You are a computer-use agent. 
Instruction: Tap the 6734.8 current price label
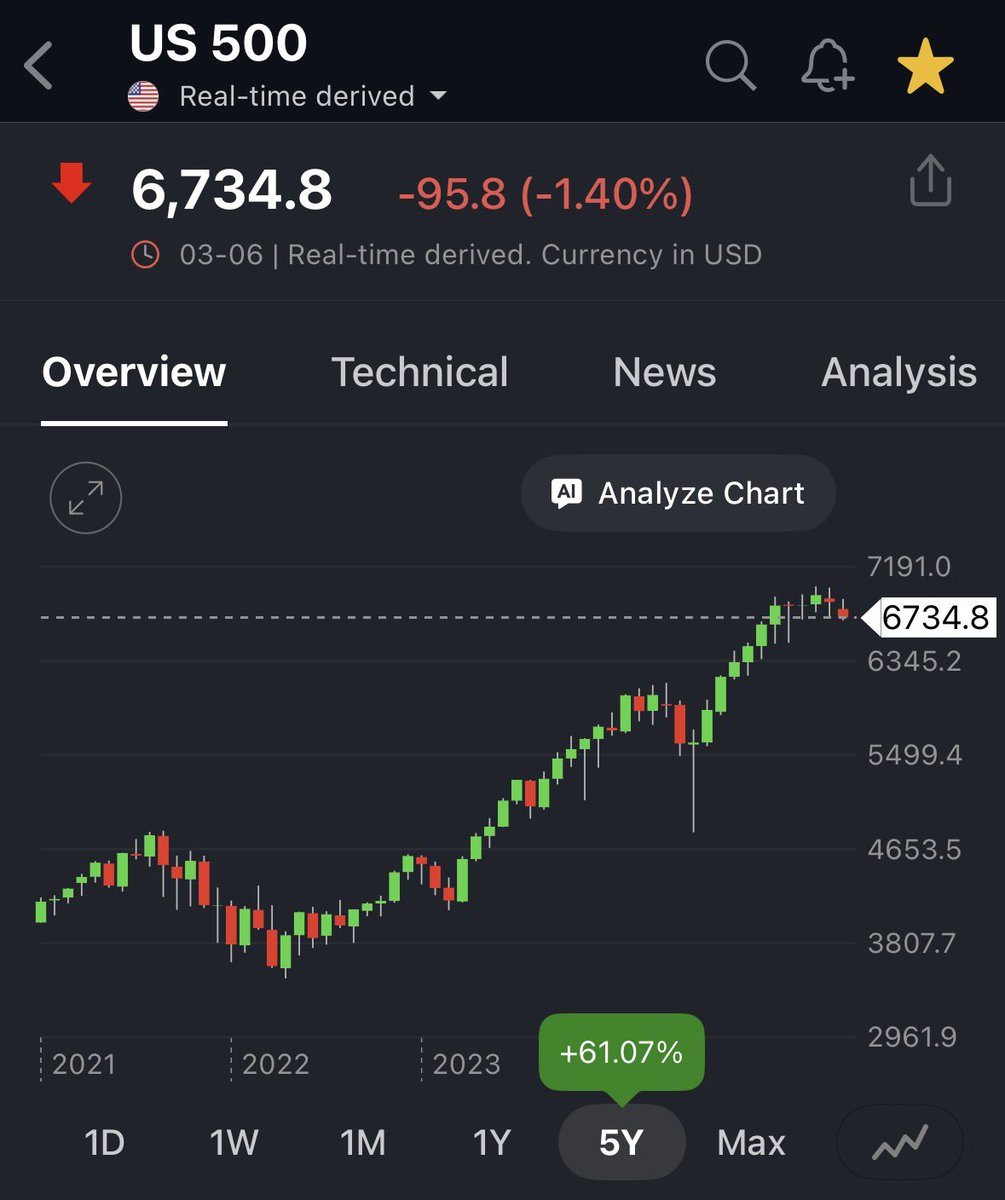coord(934,618)
